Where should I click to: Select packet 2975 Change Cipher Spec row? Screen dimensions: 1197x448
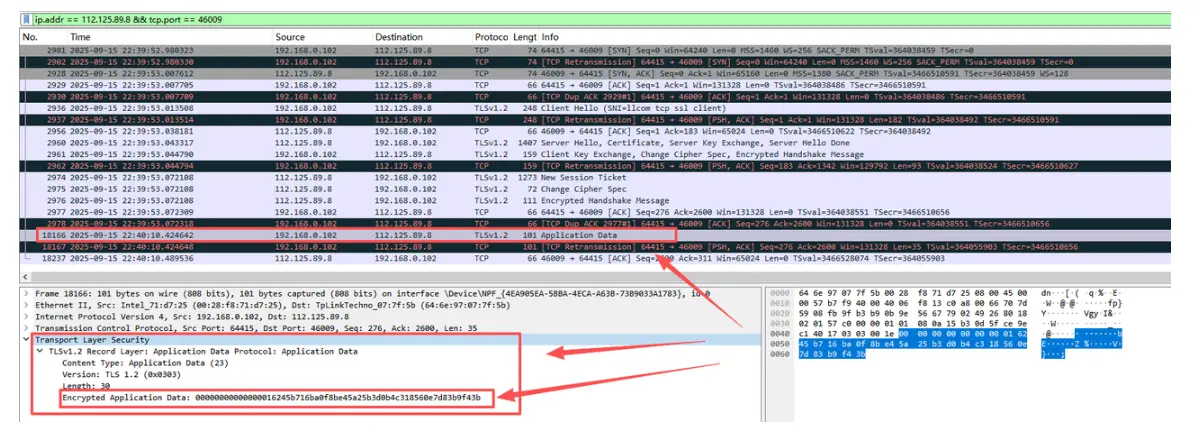point(595,189)
